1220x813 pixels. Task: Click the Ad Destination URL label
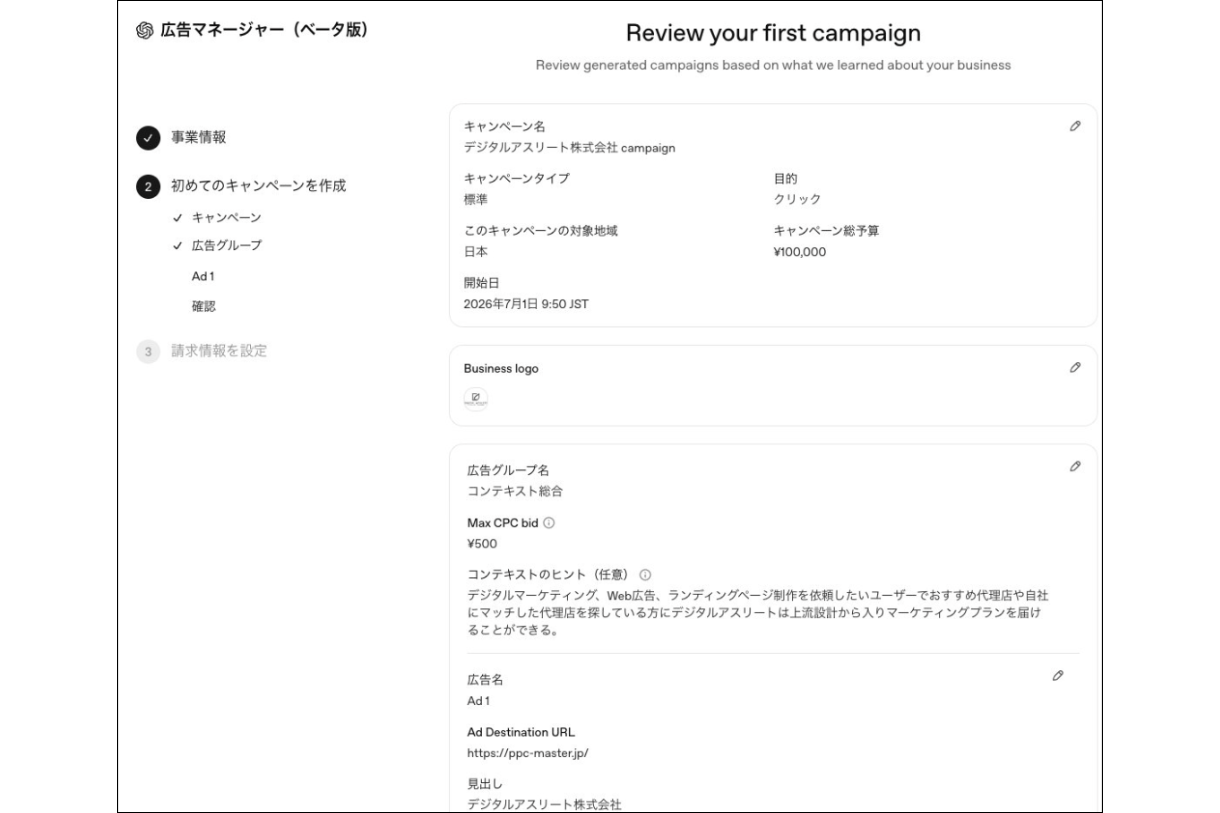pos(521,732)
